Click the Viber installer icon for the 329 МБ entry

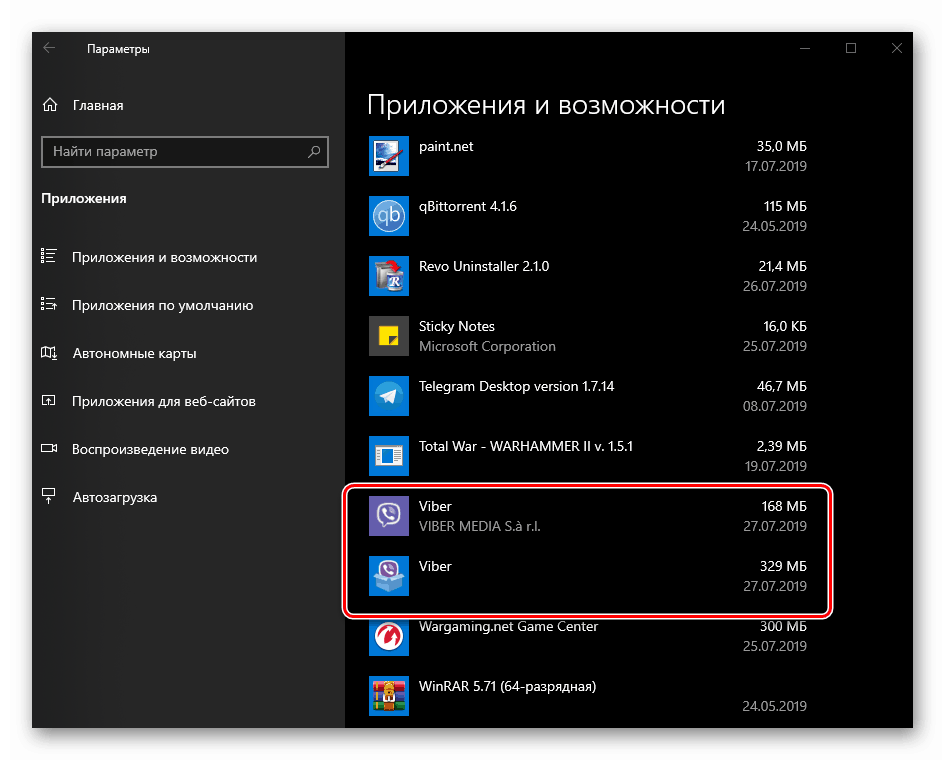point(389,576)
